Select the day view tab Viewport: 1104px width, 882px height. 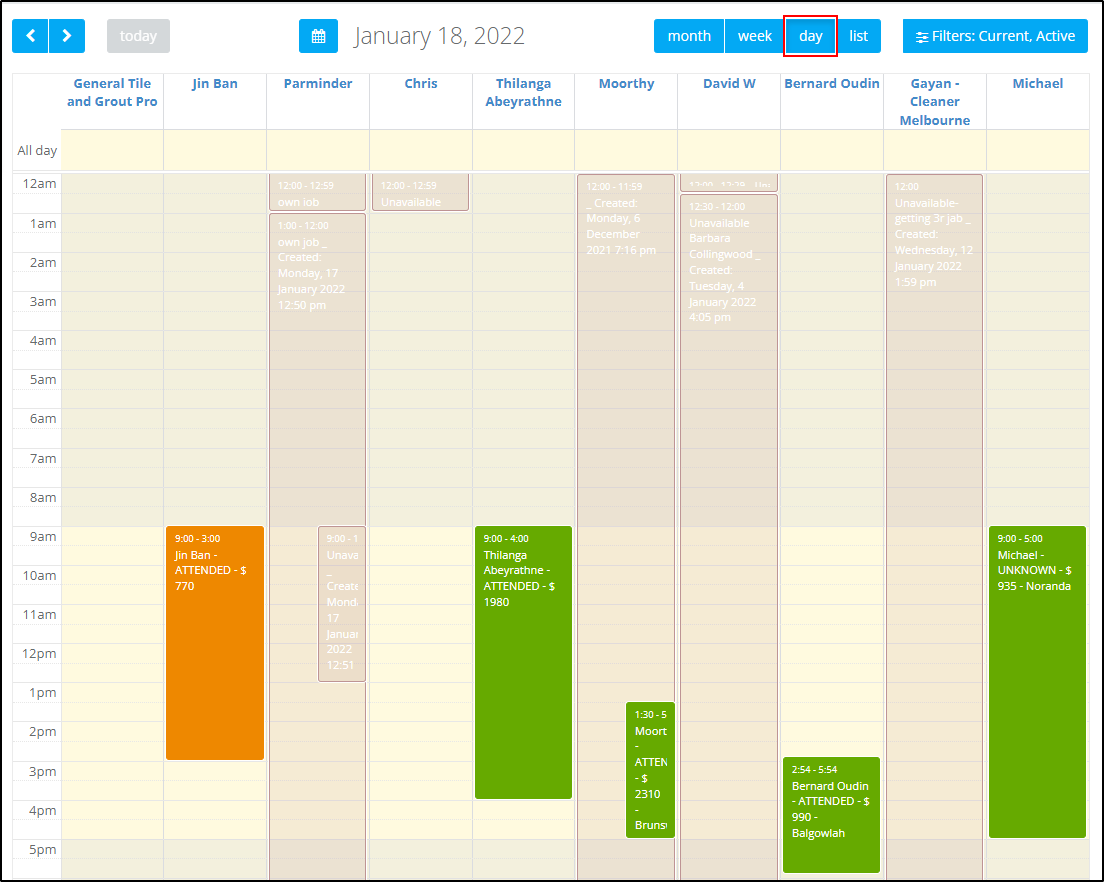pyautogui.click(x=810, y=36)
